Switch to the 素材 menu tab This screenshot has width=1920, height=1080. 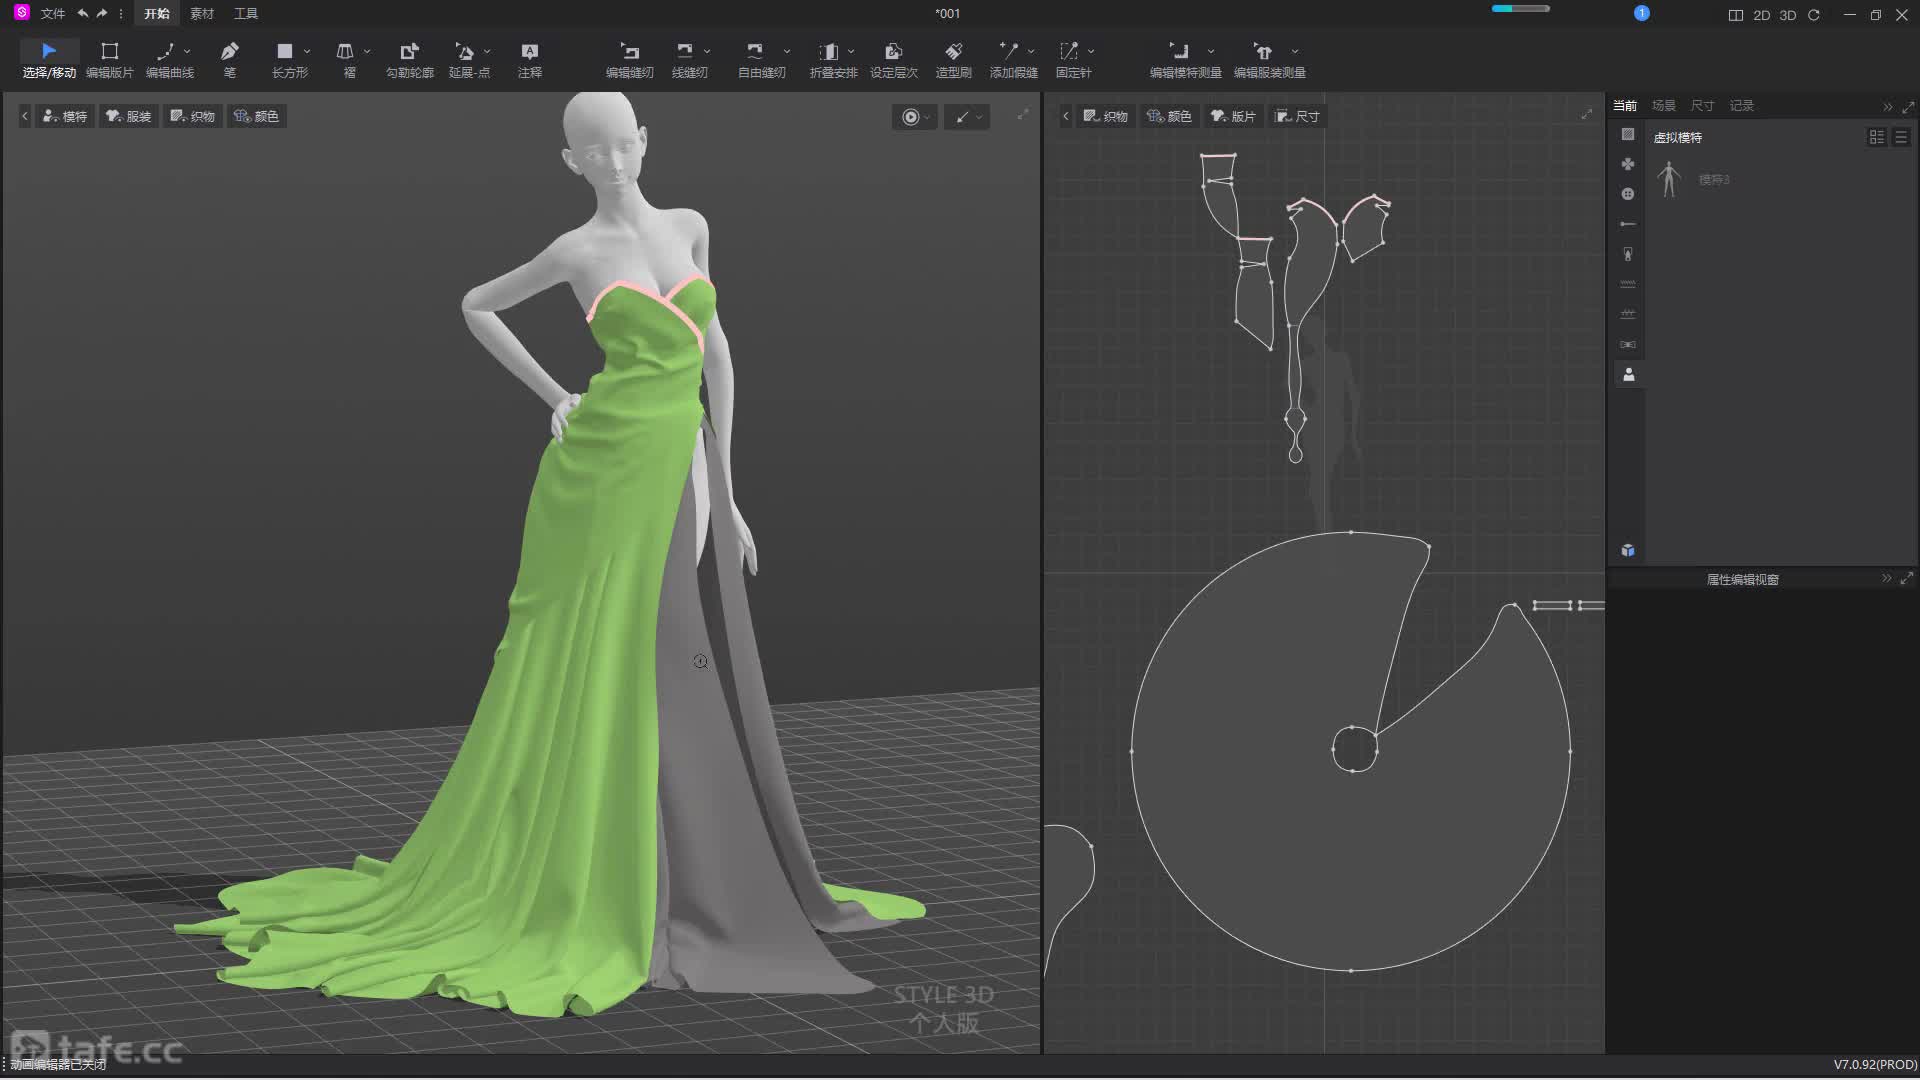pyautogui.click(x=202, y=14)
